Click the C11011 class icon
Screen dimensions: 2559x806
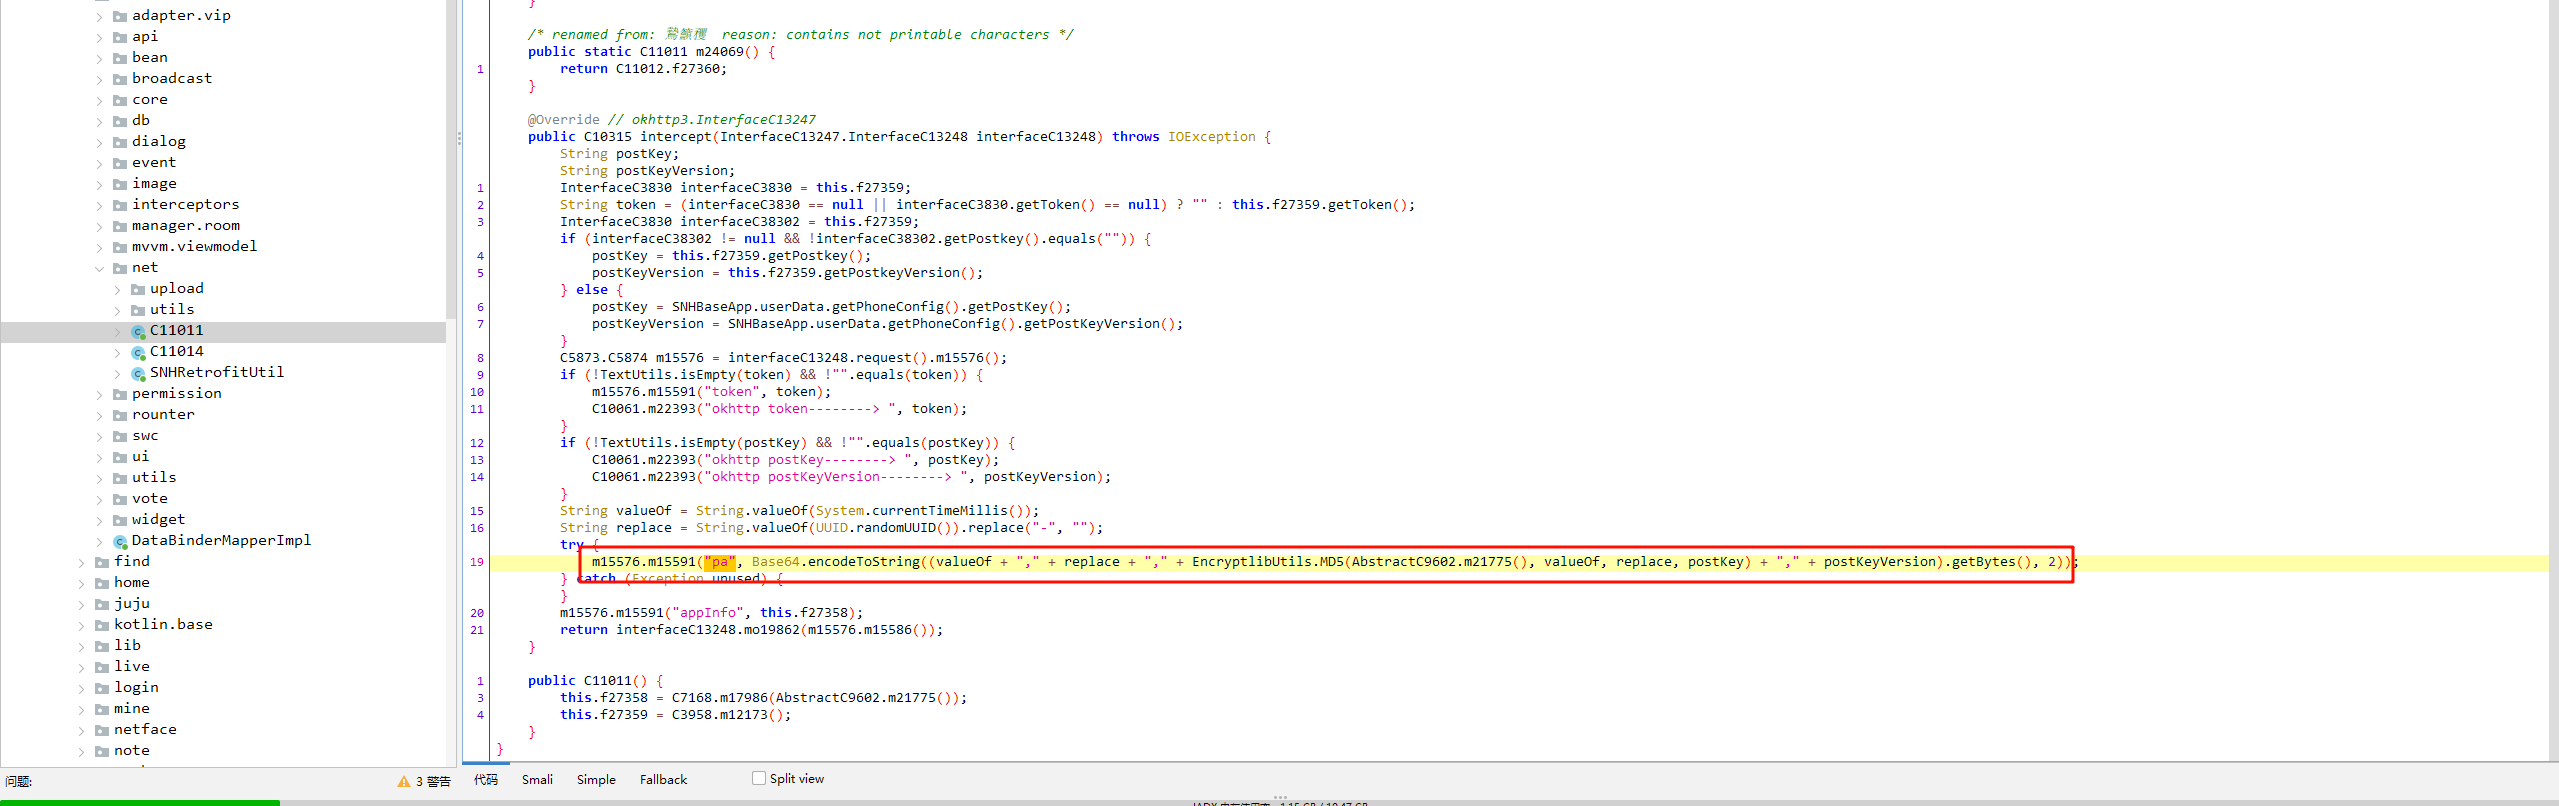(138, 331)
